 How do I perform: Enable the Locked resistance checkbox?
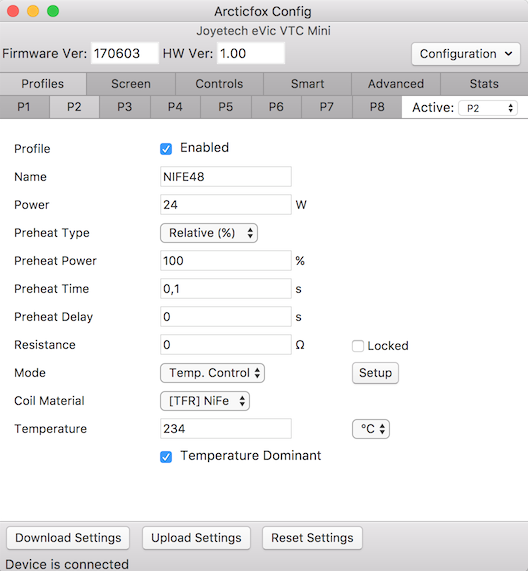pos(358,346)
